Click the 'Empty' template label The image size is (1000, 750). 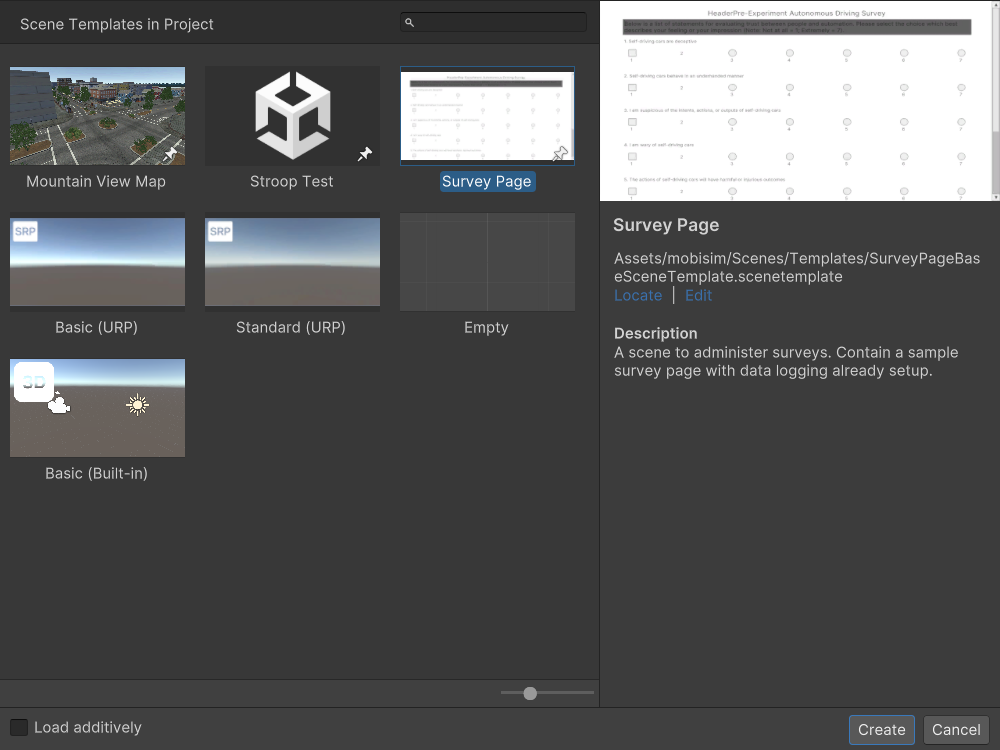point(486,328)
